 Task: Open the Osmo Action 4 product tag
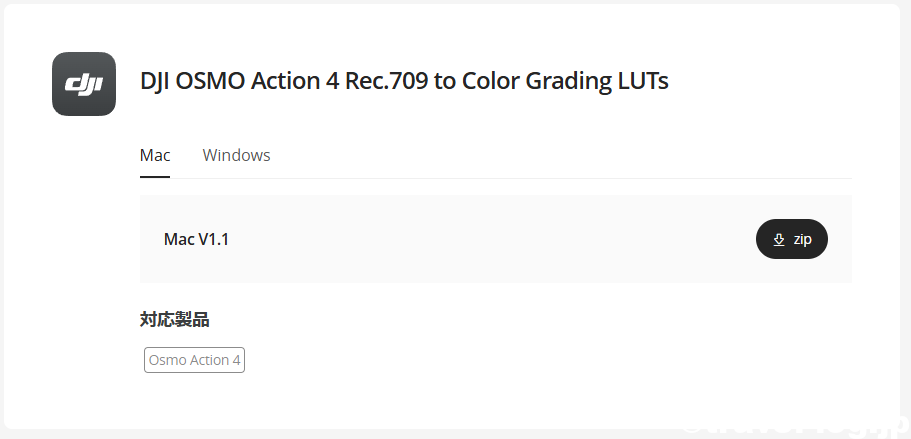click(194, 360)
